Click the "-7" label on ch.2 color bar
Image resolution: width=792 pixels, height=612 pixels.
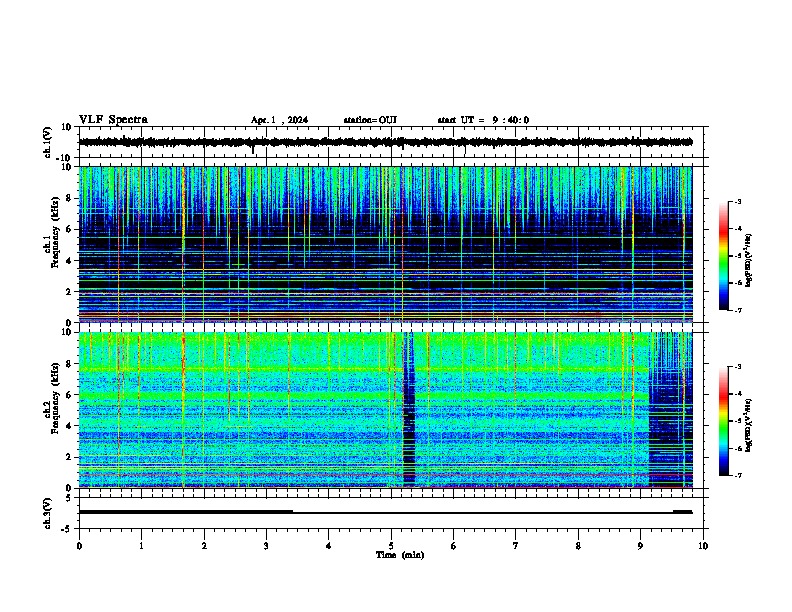click(x=738, y=475)
